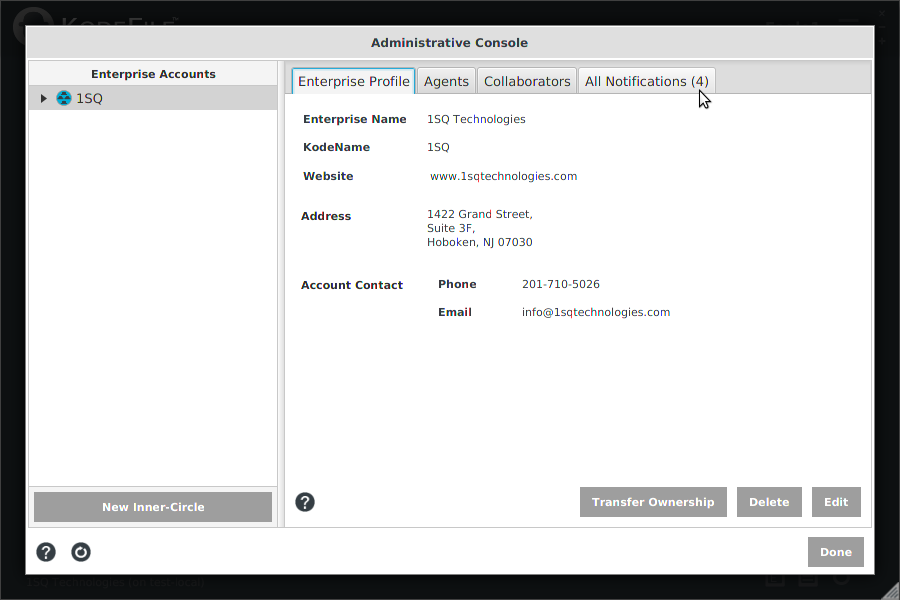Open the Collaborators tab
900x600 pixels.
[527, 82]
